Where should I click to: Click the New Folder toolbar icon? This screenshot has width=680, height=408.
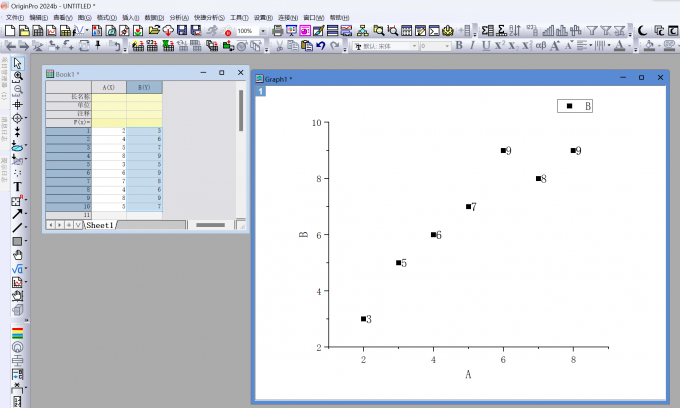[24, 31]
